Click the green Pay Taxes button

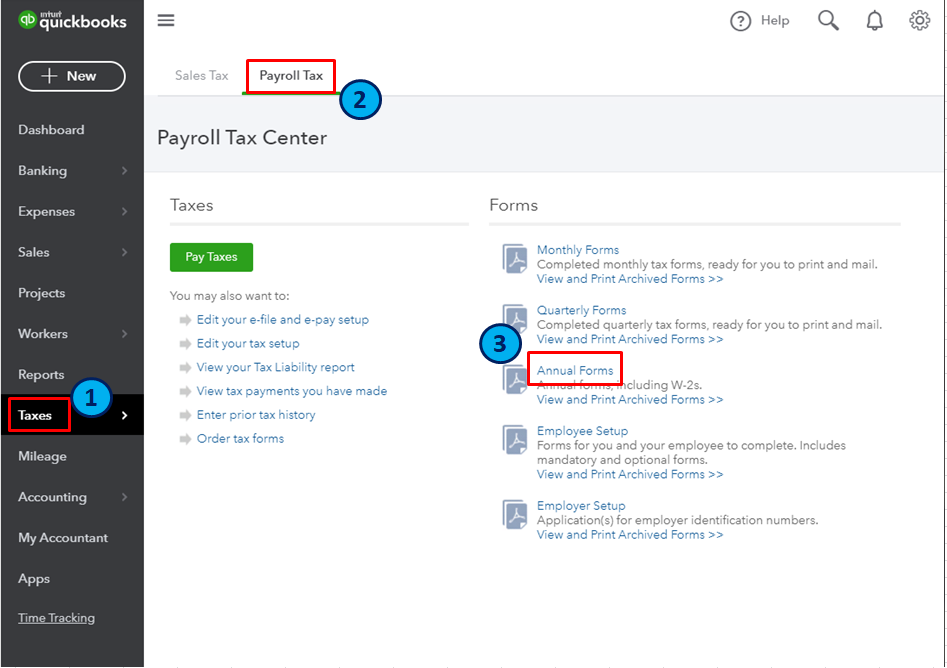[x=211, y=257]
